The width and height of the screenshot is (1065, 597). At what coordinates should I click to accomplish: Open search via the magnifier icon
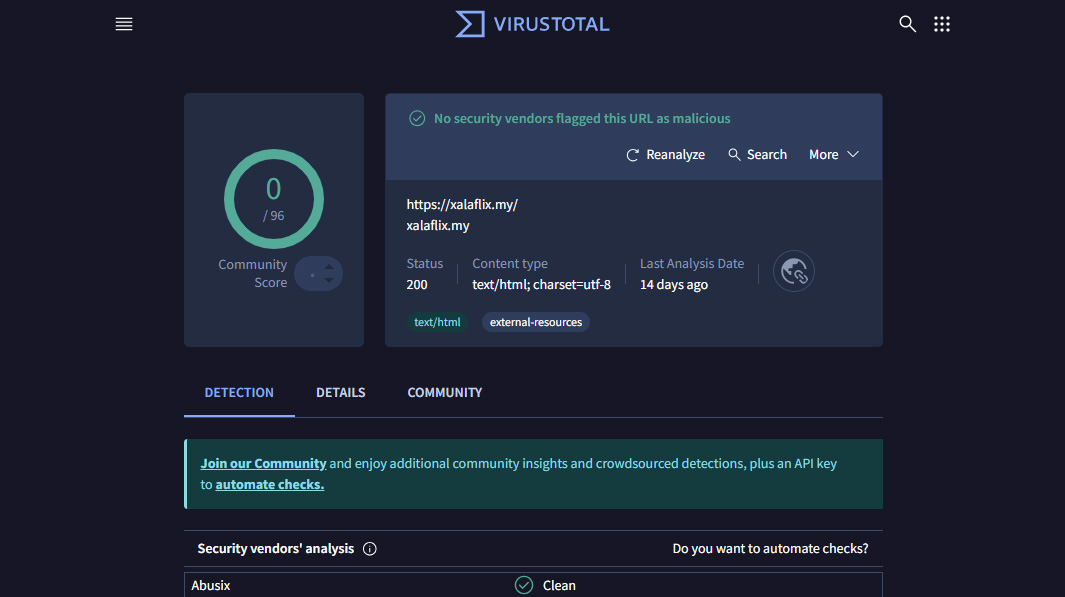pyautogui.click(x=907, y=24)
